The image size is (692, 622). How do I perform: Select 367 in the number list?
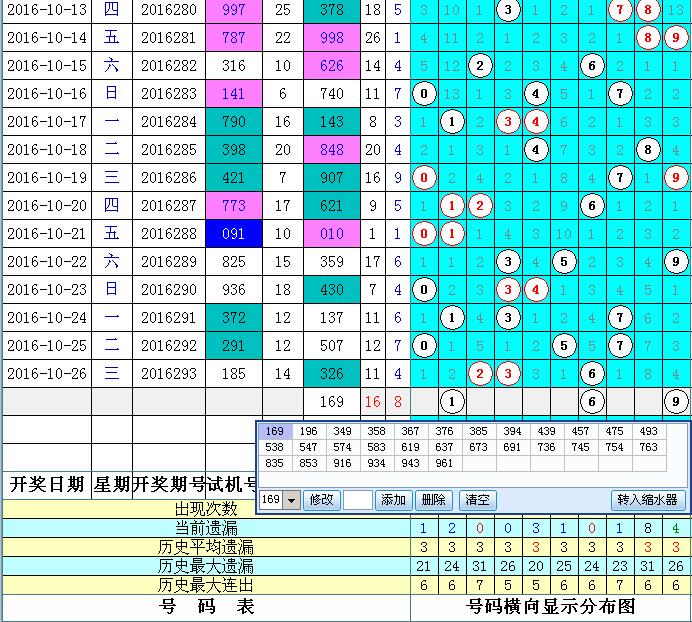tap(410, 431)
